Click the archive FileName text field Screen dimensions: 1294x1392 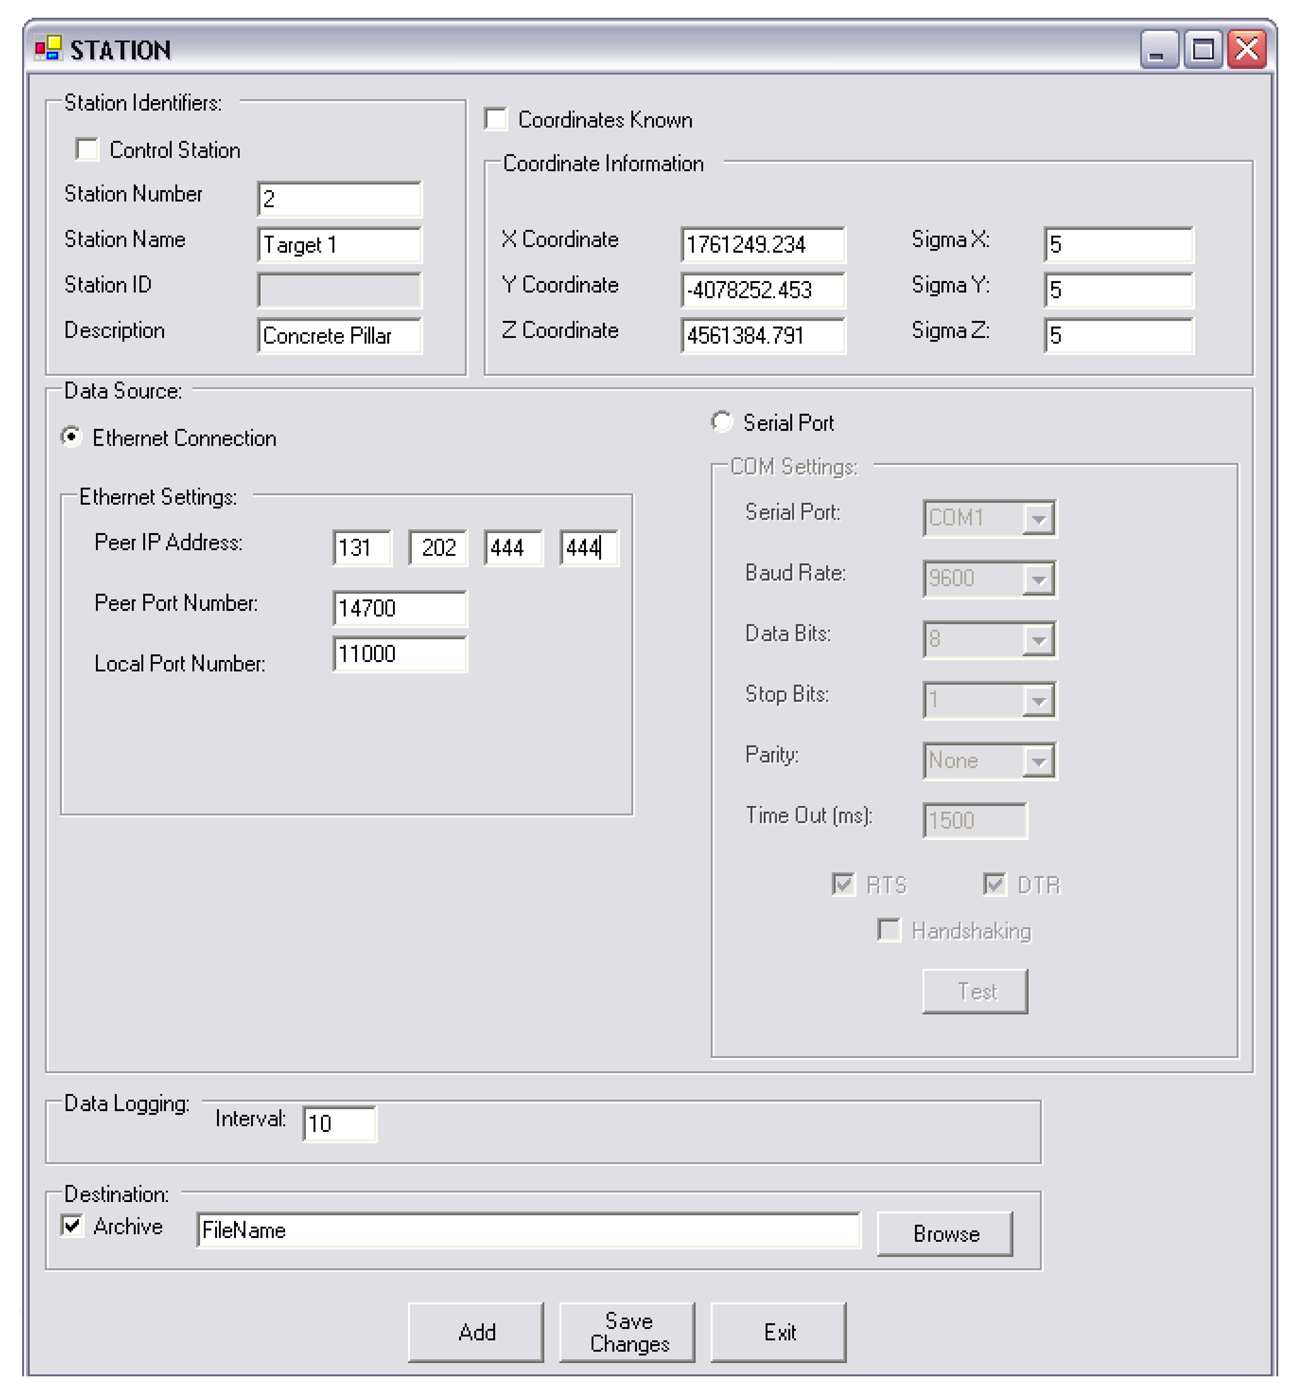[529, 1230]
